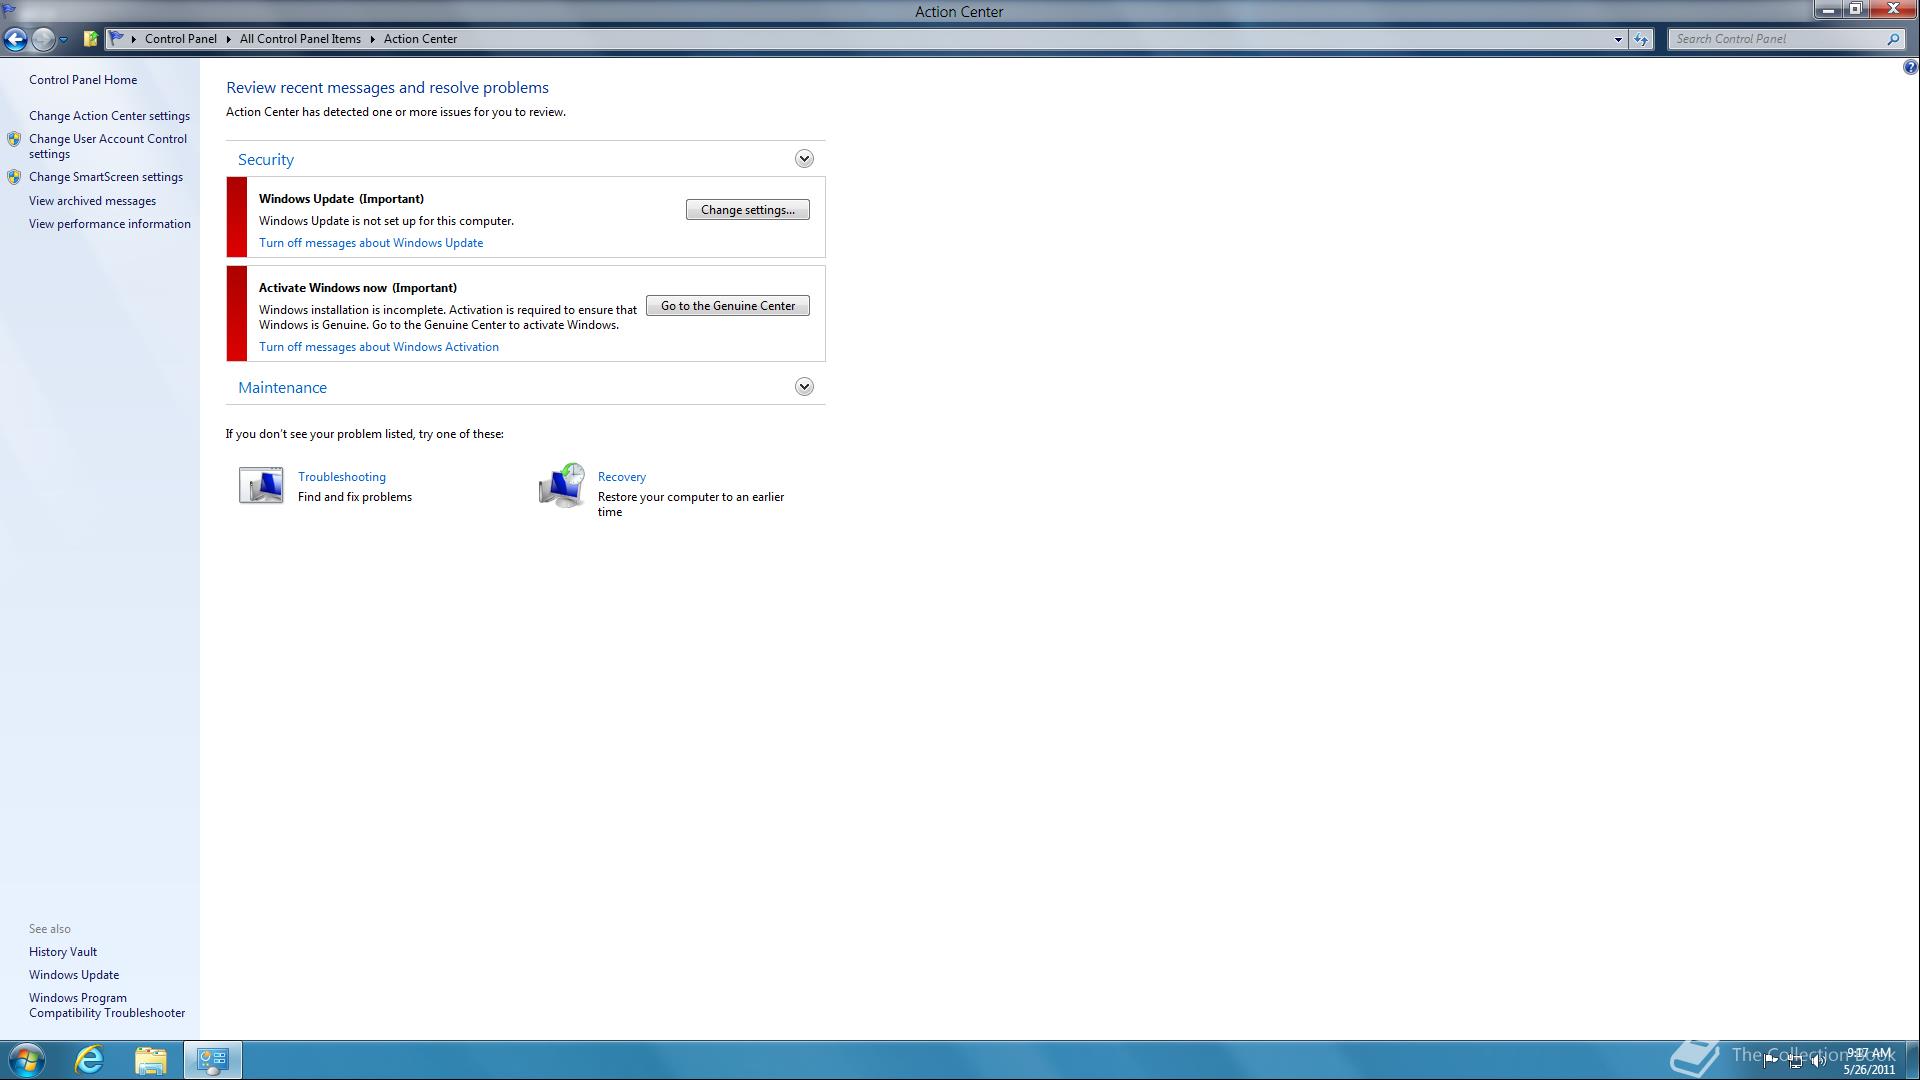This screenshot has width=1920, height=1080.
Task: Open the address bar history dropdown
Action: 1618,39
